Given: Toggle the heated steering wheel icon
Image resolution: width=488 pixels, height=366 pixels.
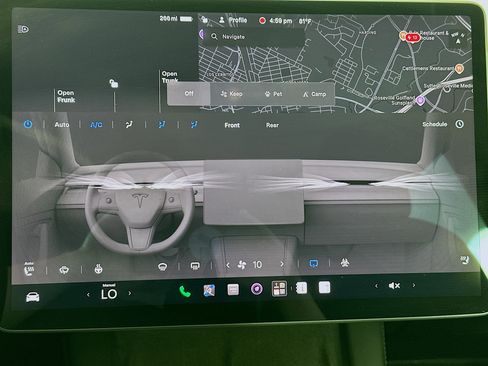Looking at the screenshot, I should [98, 269].
